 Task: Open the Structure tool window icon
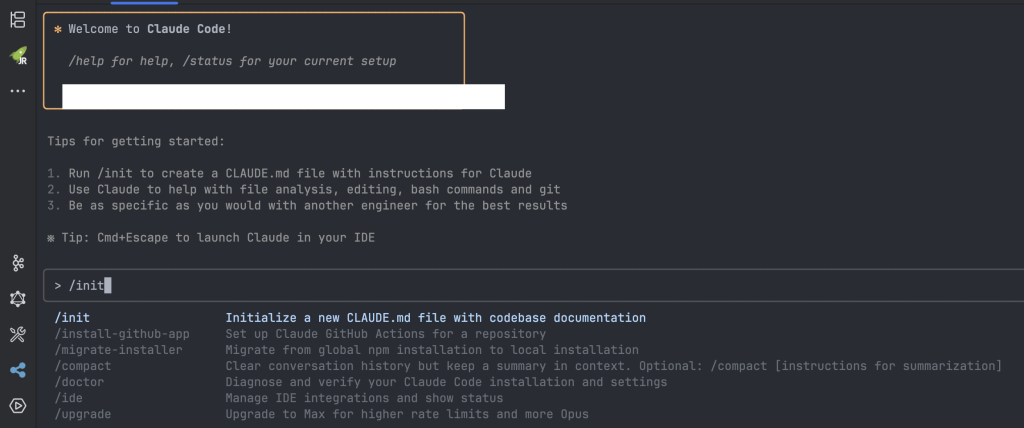pyautogui.click(x=18, y=20)
